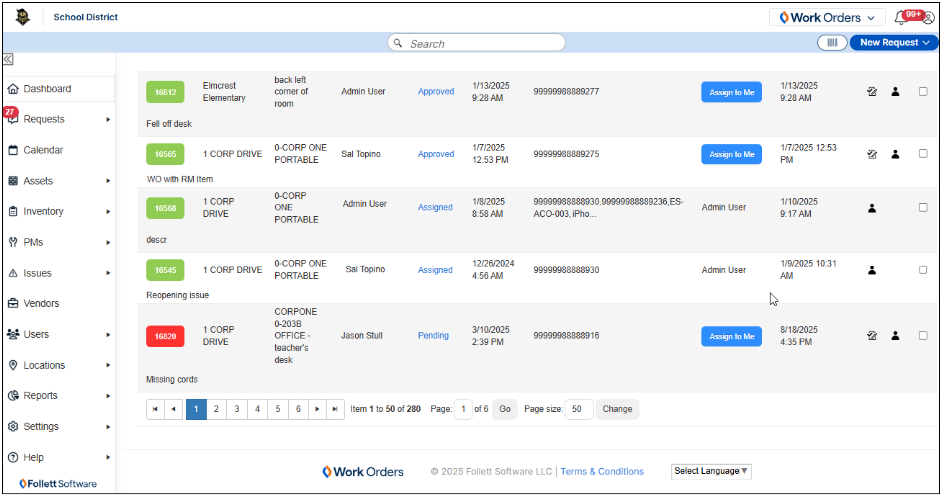Click the PMs wrench icon
The image size is (942, 495).
click(13, 242)
